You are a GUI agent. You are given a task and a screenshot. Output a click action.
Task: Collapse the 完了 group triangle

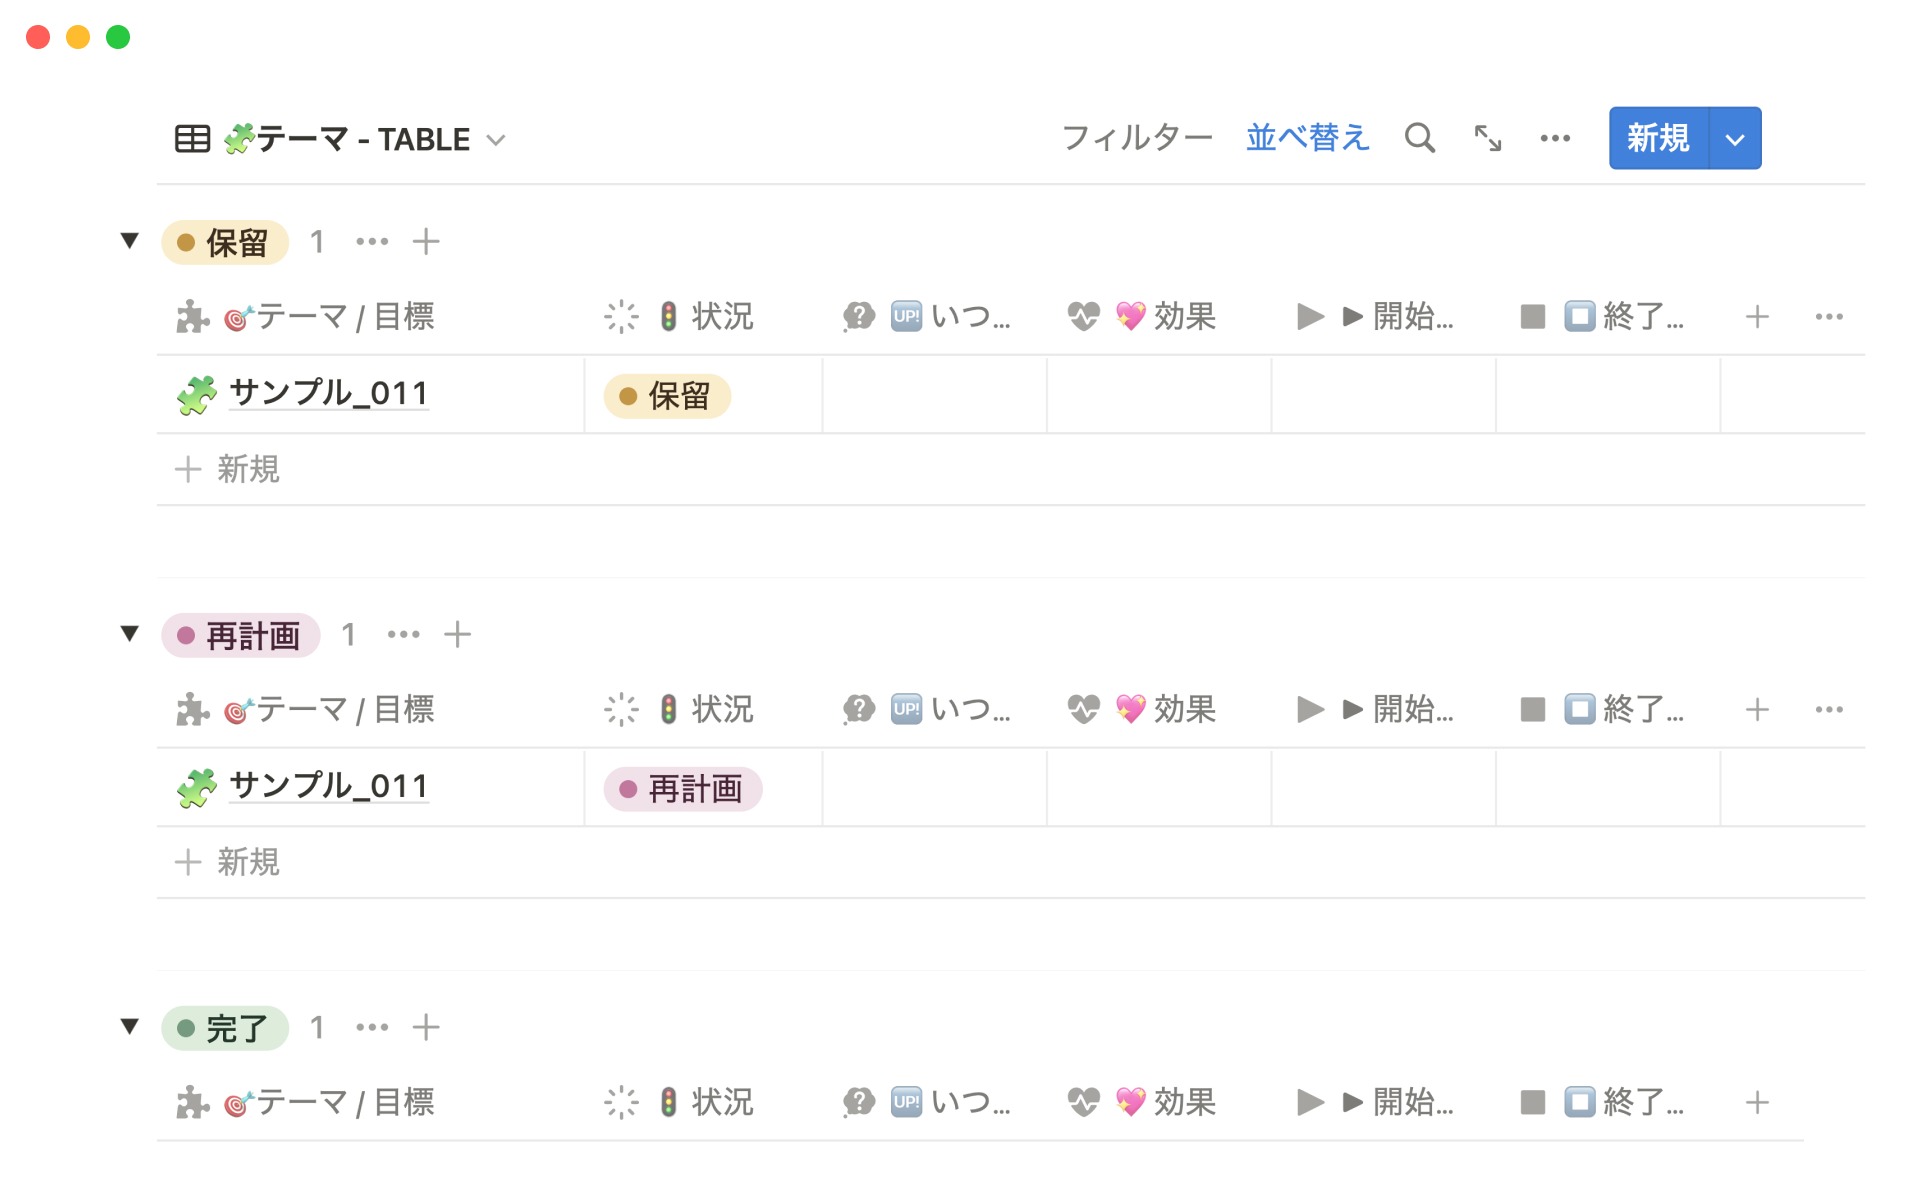130,1027
